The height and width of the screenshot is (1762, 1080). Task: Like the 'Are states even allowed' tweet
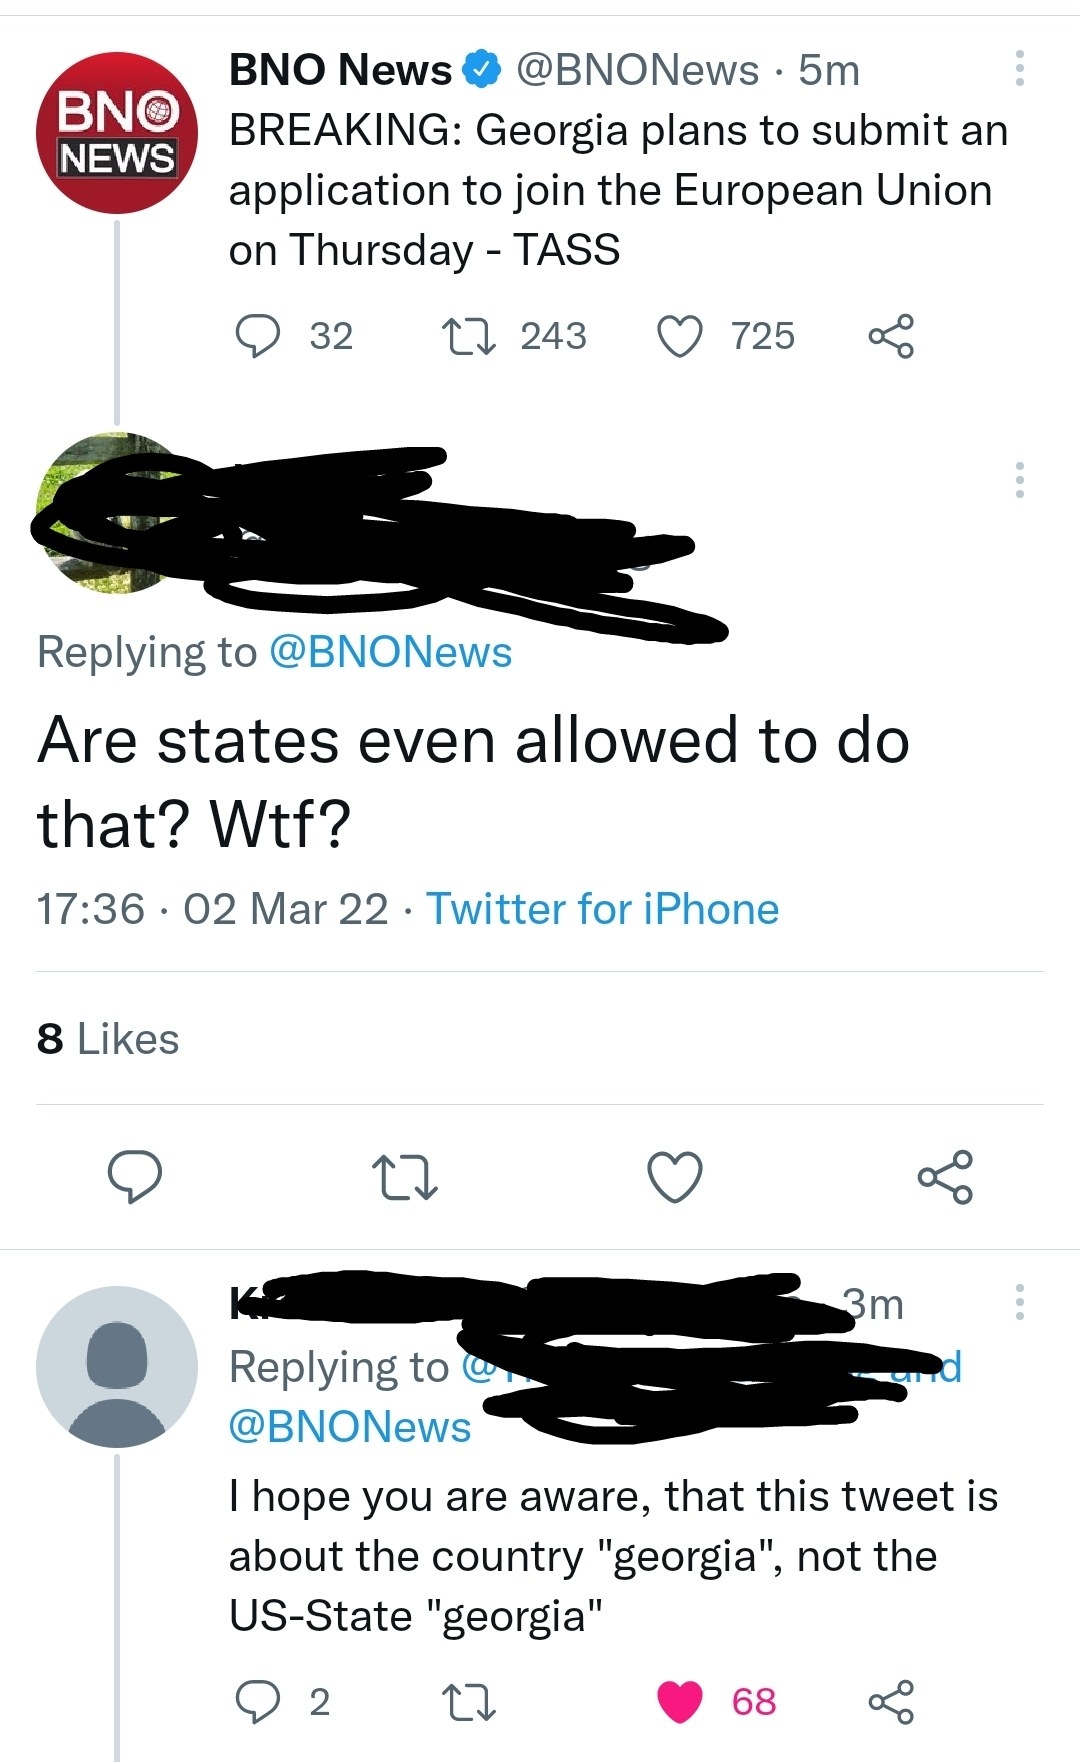pyautogui.click(x=675, y=1177)
